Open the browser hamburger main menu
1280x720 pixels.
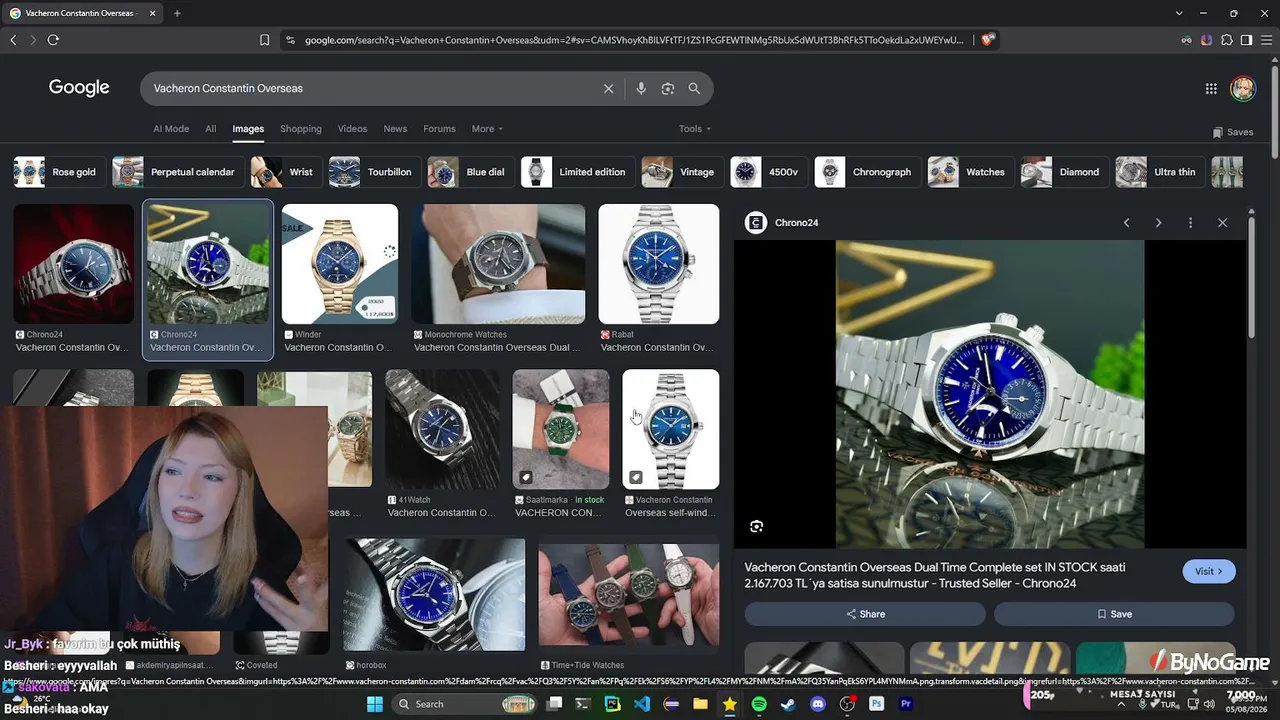click(x=1266, y=40)
